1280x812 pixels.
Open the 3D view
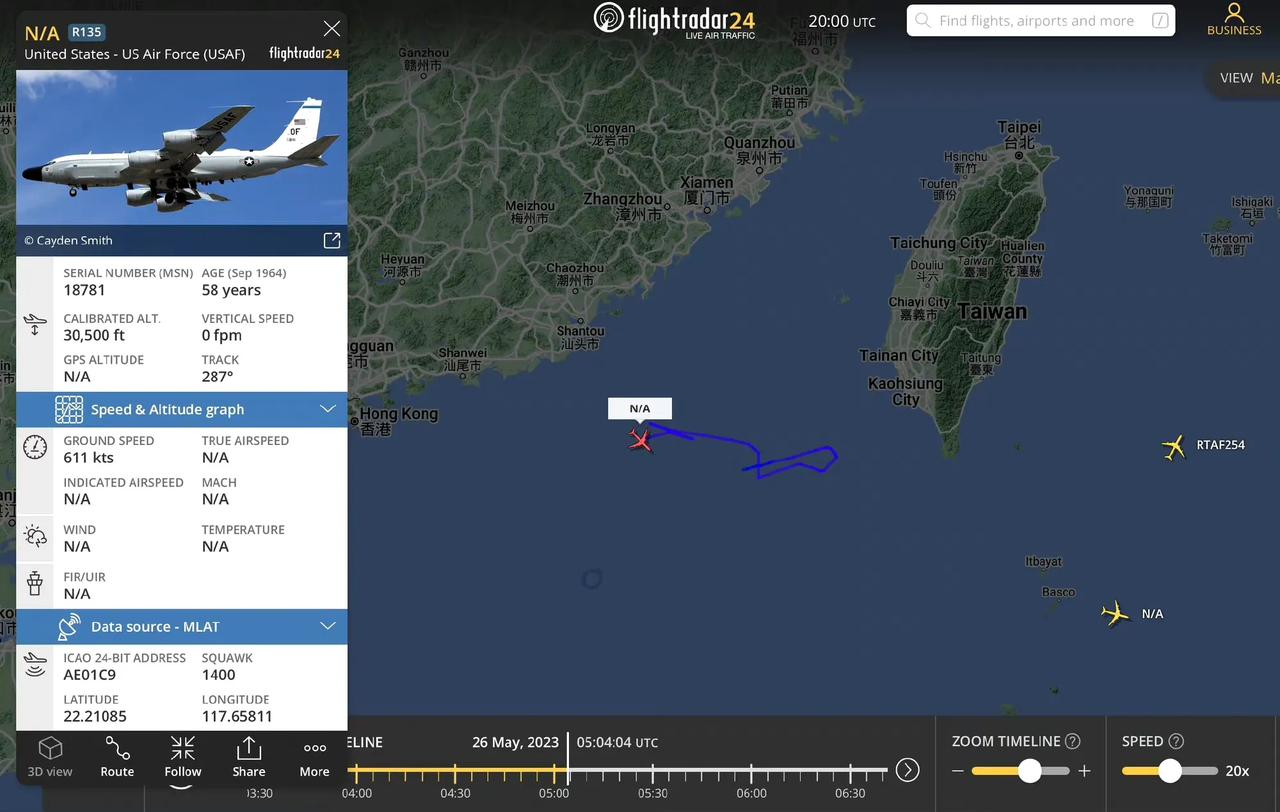pos(50,756)
